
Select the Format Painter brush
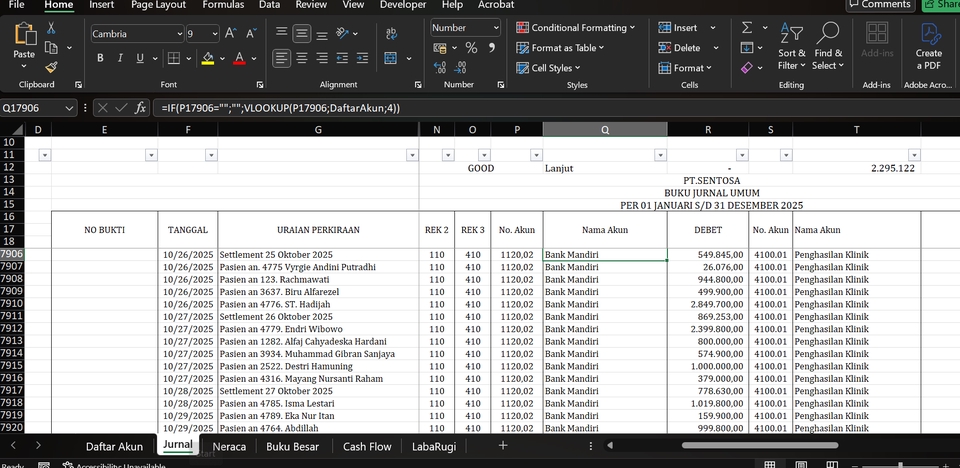(x=51, y=66)
